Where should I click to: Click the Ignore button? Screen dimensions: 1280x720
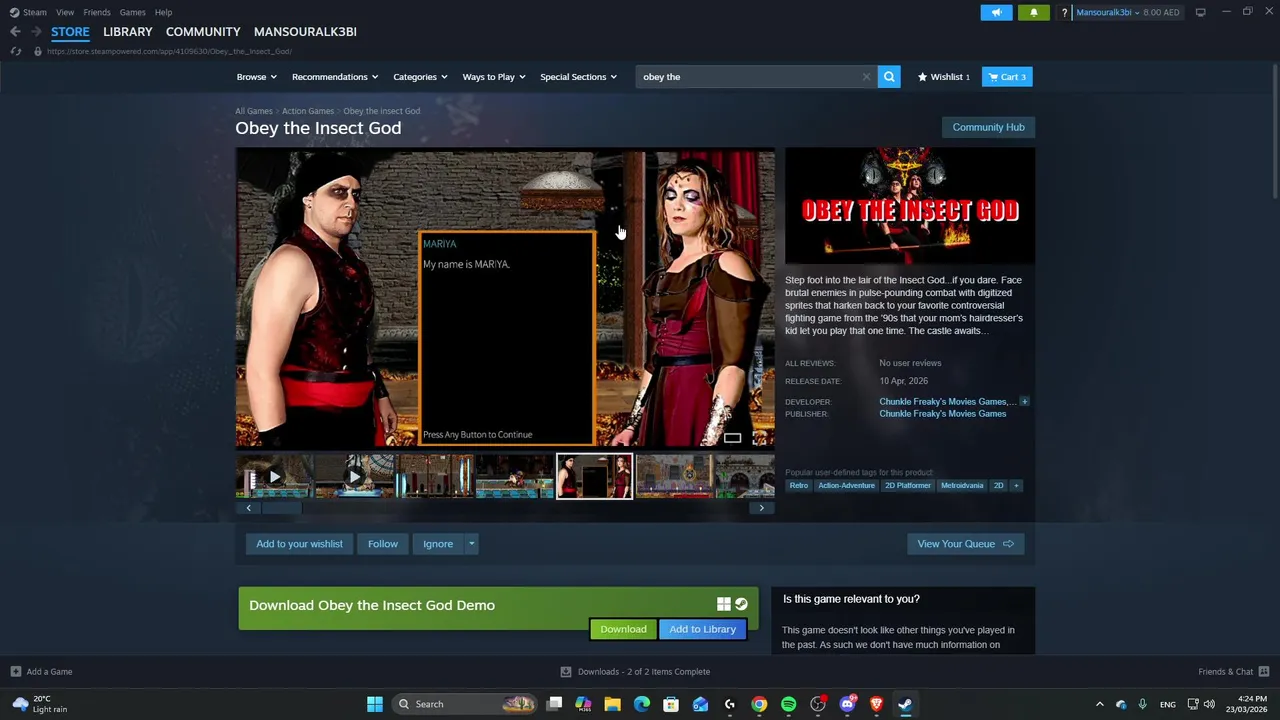coord(438,544)
